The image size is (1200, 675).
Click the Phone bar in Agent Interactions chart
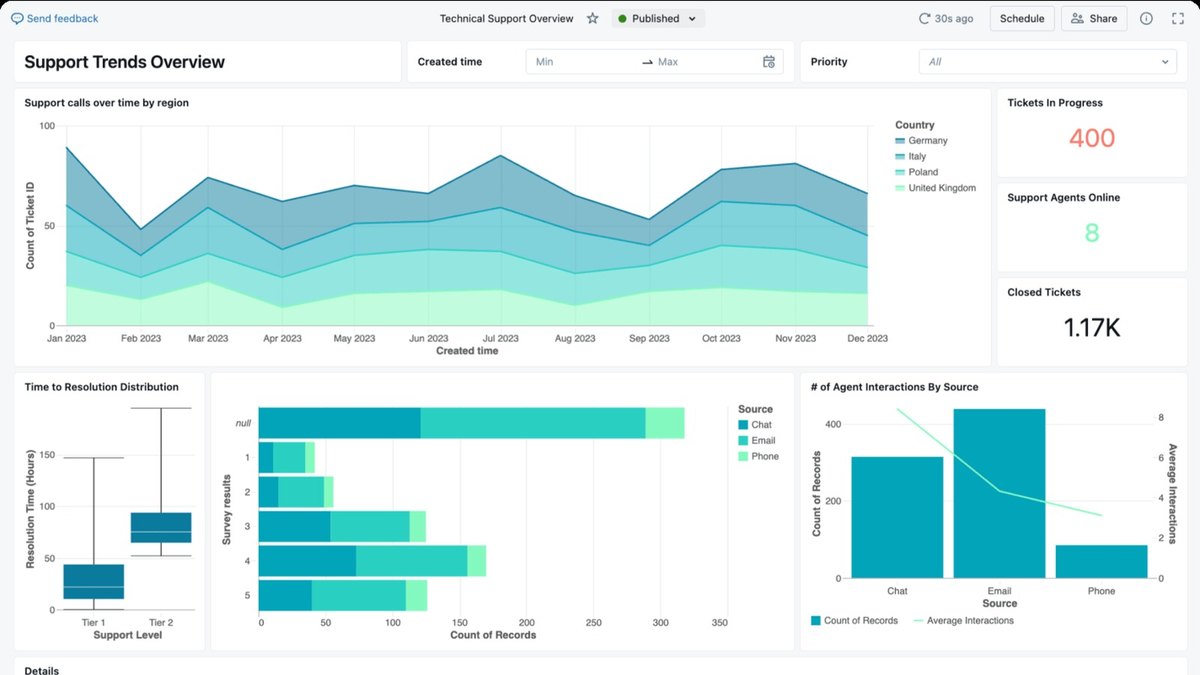(1101, 562)
